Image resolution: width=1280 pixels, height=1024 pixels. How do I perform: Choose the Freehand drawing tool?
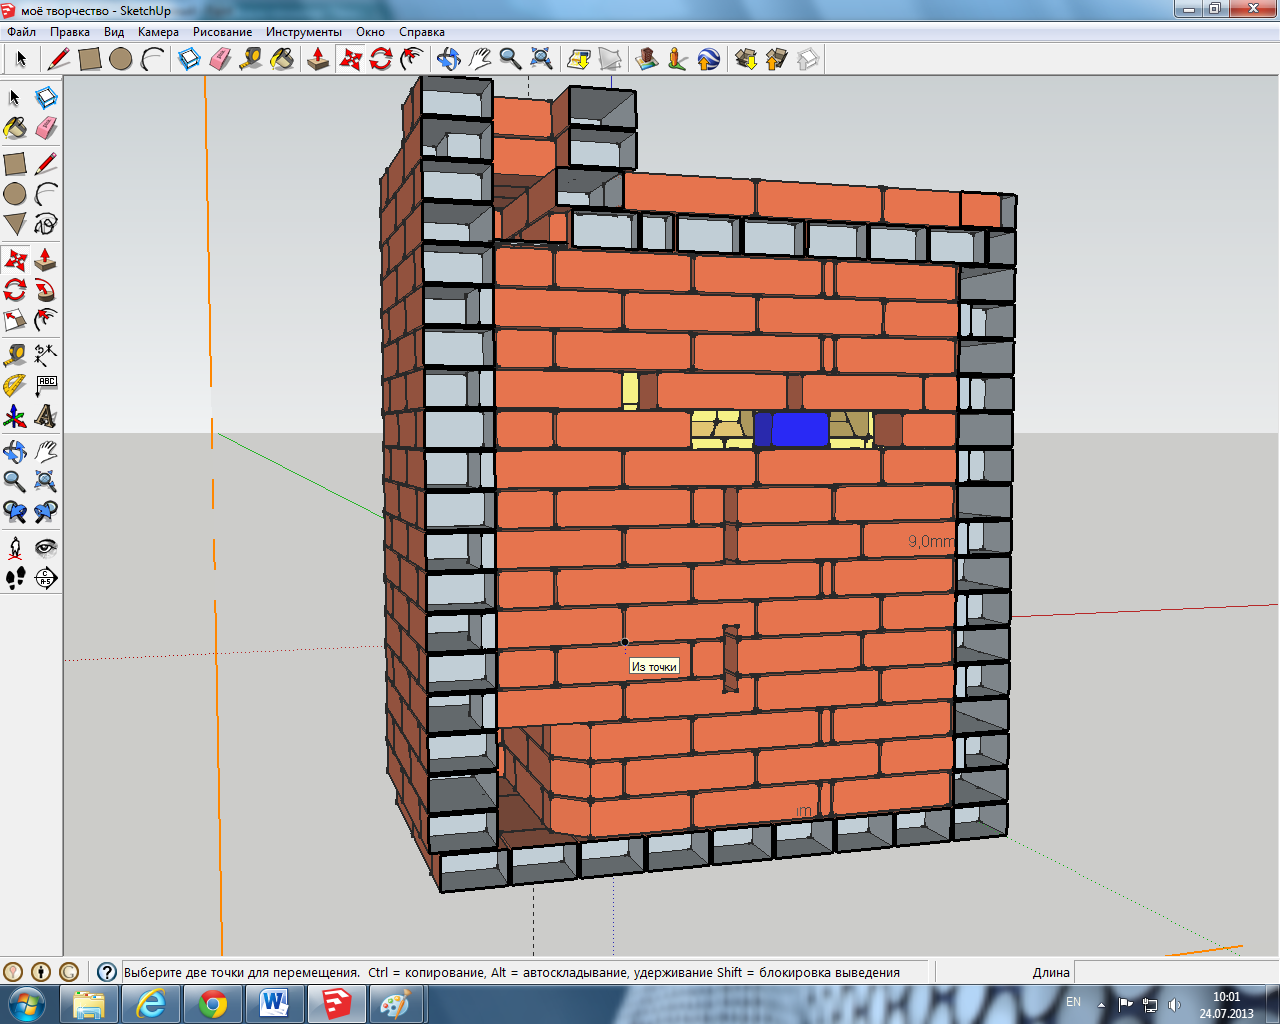click(x=45, y=224)
